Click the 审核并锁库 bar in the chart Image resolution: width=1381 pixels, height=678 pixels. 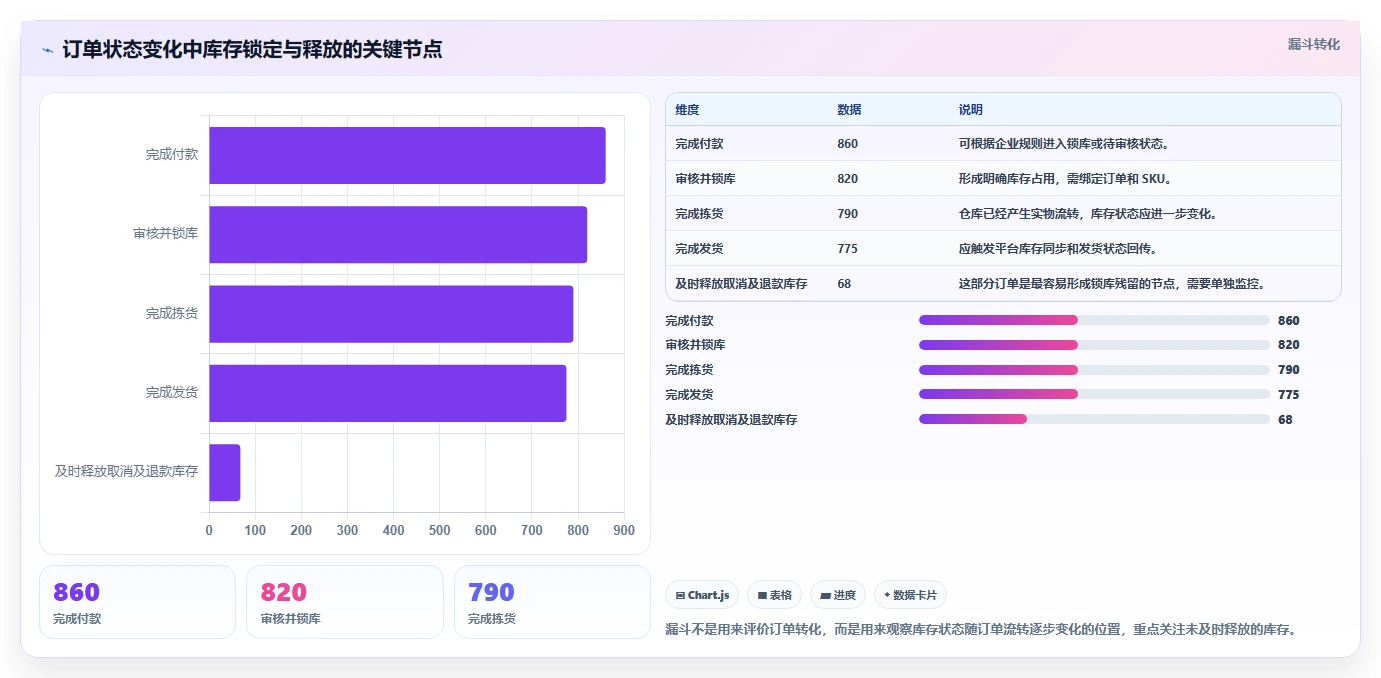click(x=398, y=234)
